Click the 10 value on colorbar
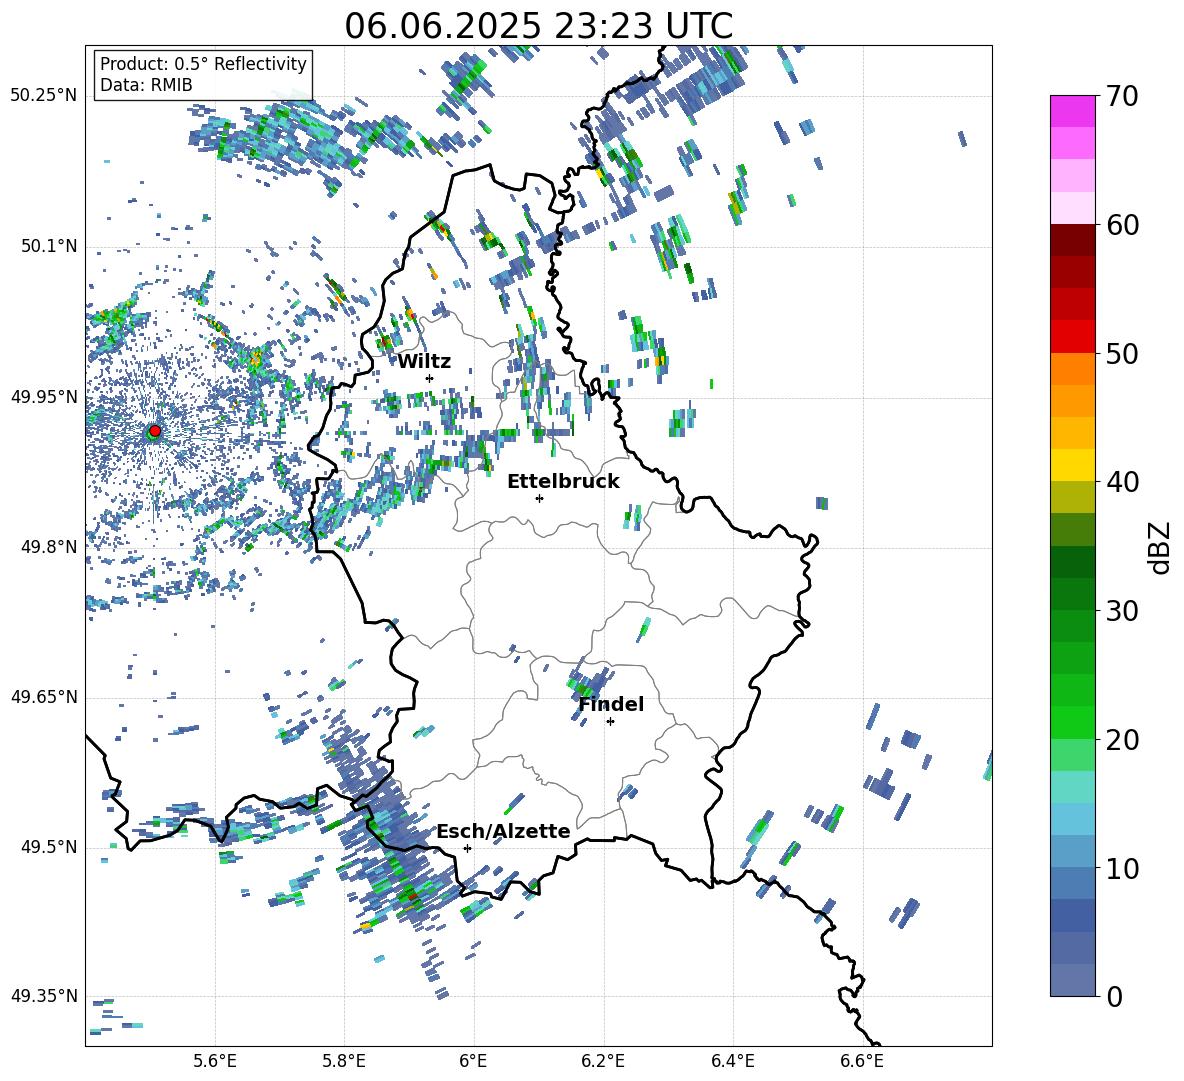 (1122, 868)
